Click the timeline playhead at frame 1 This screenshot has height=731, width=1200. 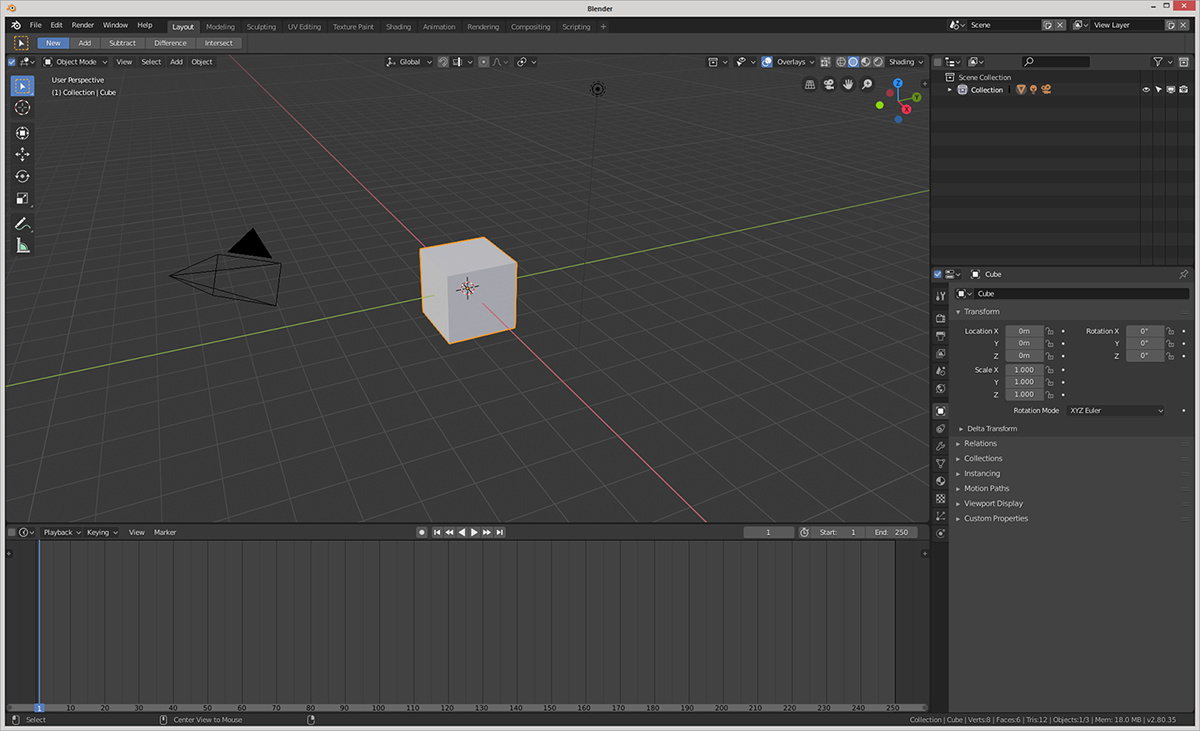(x=39, y=708)
